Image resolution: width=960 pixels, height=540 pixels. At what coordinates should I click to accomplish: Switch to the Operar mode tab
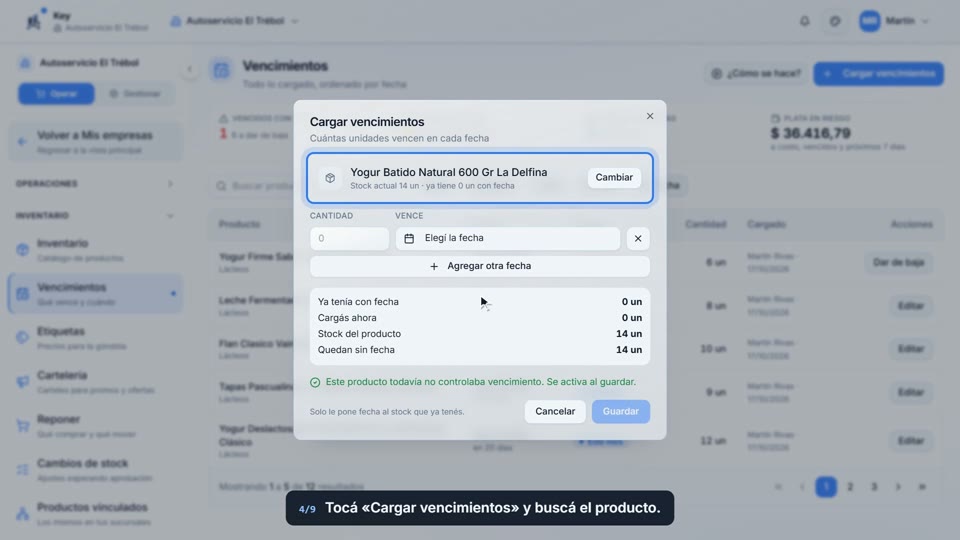pos(56,94)
